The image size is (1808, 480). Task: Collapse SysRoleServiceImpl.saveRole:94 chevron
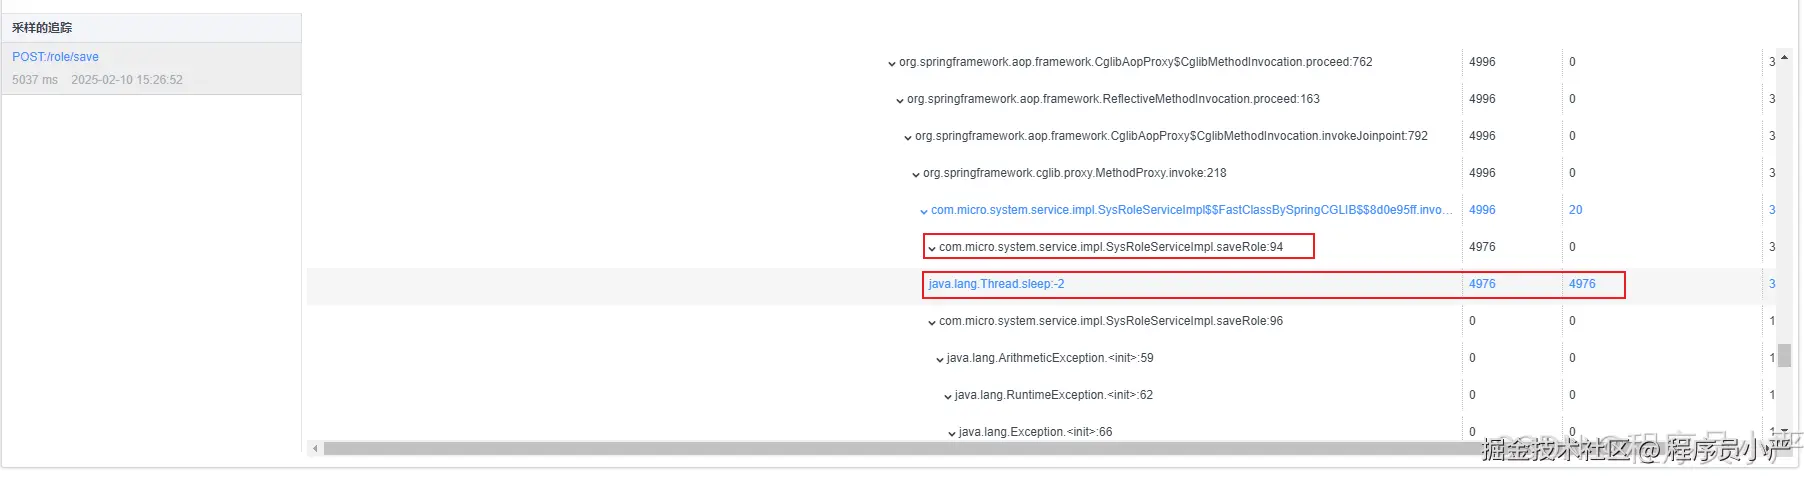932,248
